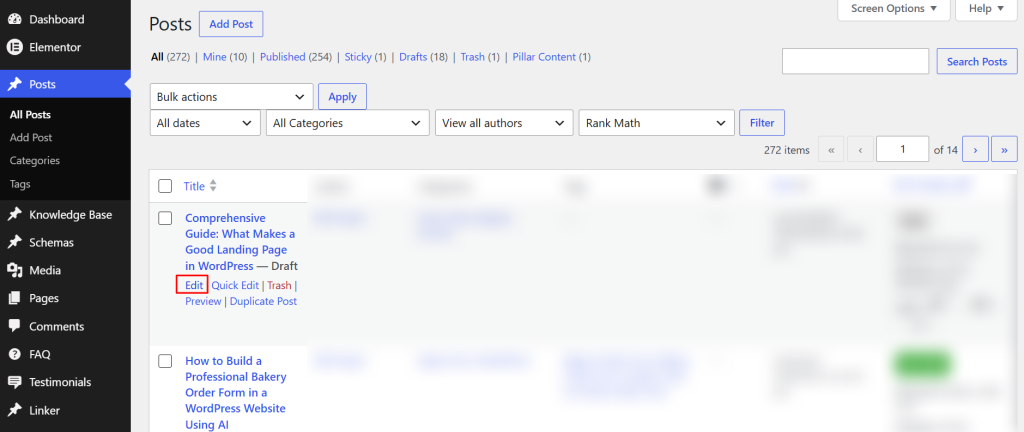Sort posts using Title sort arrows

pyautogui.click(x=213, y=186)
